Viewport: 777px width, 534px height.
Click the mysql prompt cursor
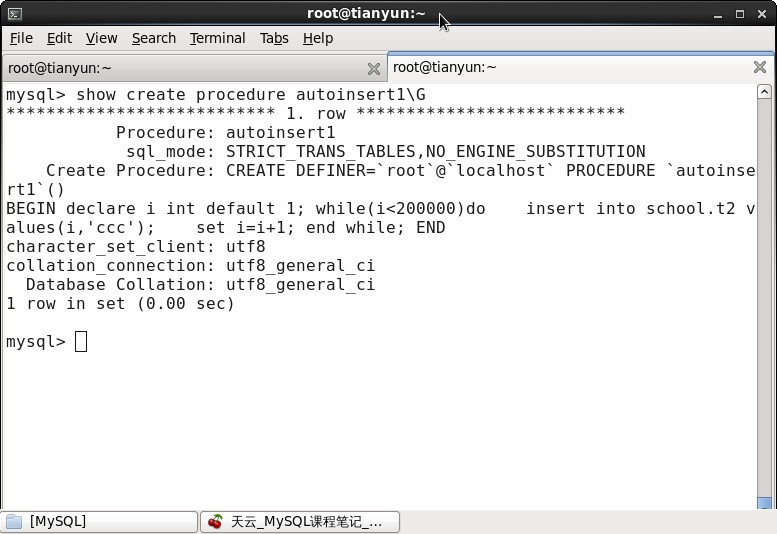click(81, 342)
